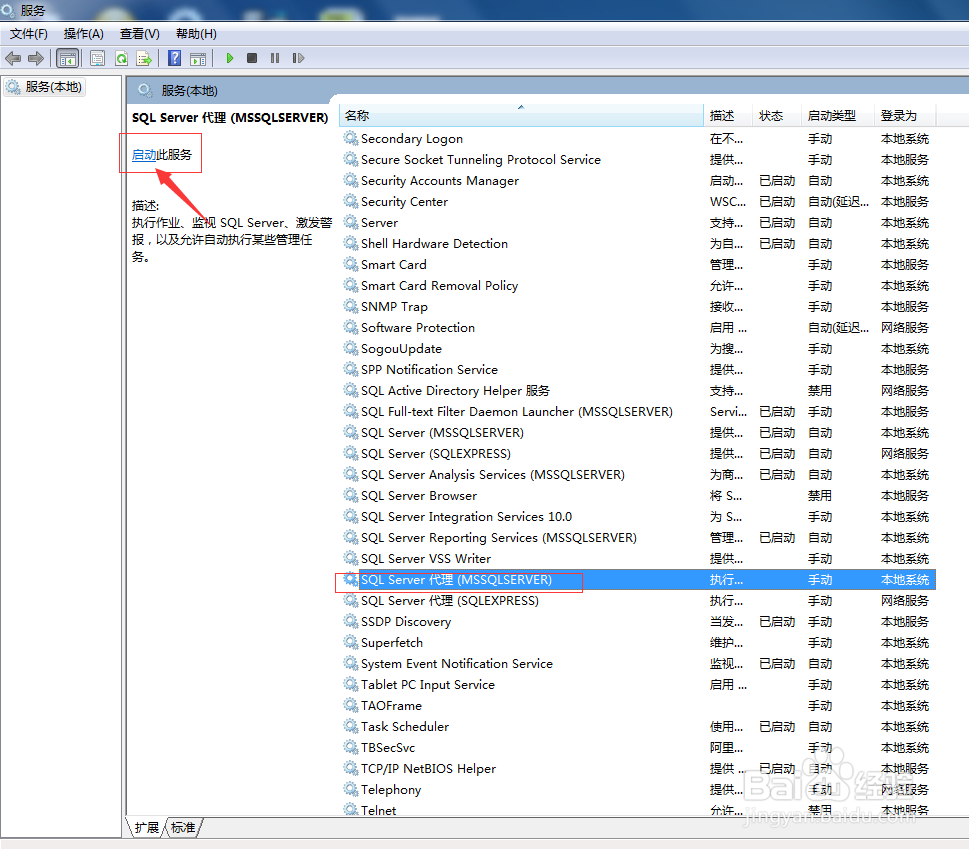Click the Stop Service square icon
969x849 pixels.
[x=252, y=58]
